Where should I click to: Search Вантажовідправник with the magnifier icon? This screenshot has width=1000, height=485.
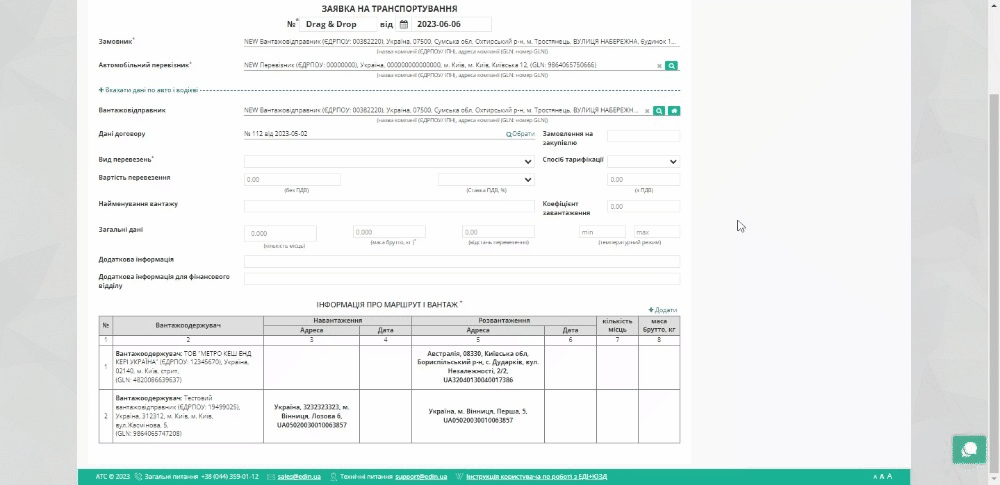(660, 110)
